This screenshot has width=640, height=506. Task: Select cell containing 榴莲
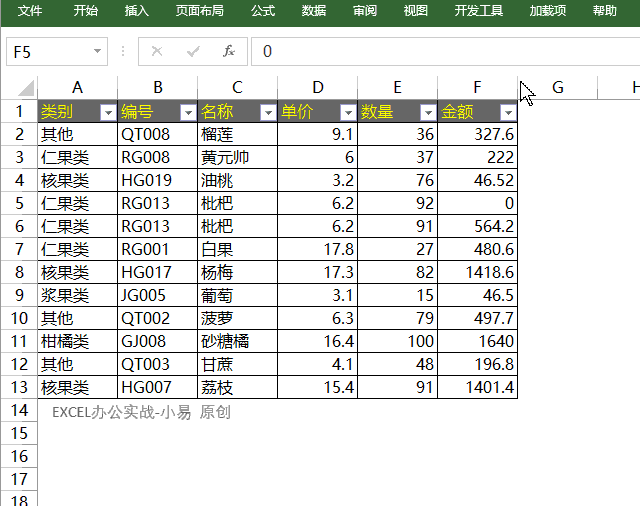tap(238, 134)
